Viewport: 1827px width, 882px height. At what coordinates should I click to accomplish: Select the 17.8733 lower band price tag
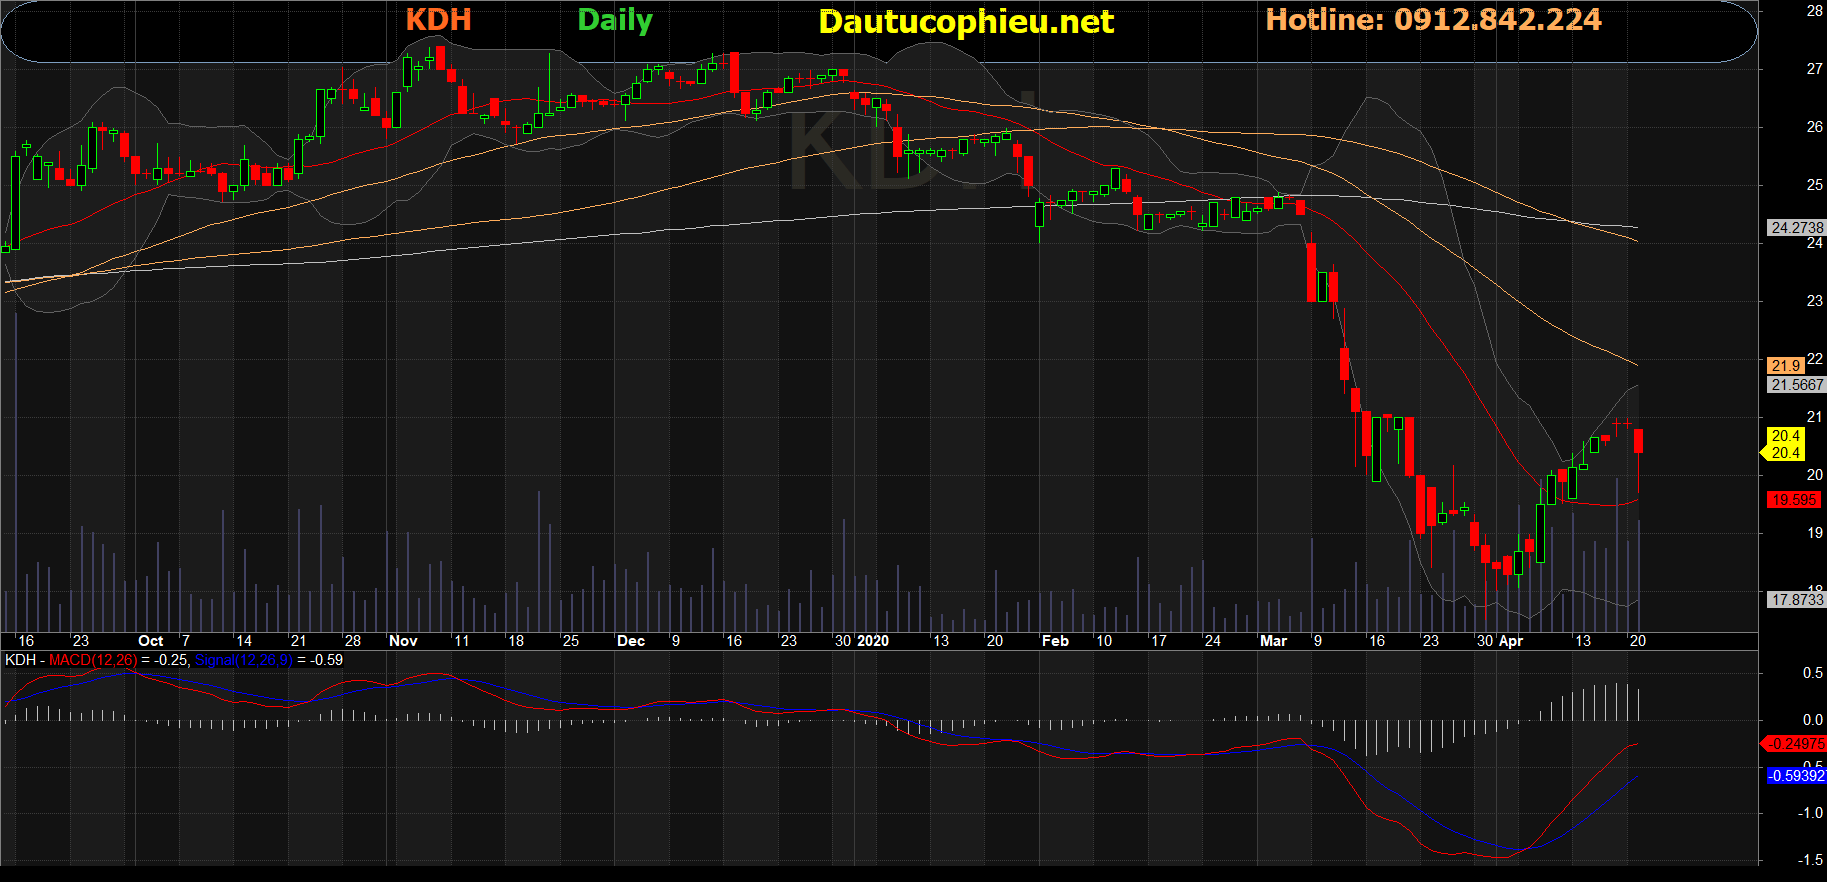click(x=1796, y=600)
